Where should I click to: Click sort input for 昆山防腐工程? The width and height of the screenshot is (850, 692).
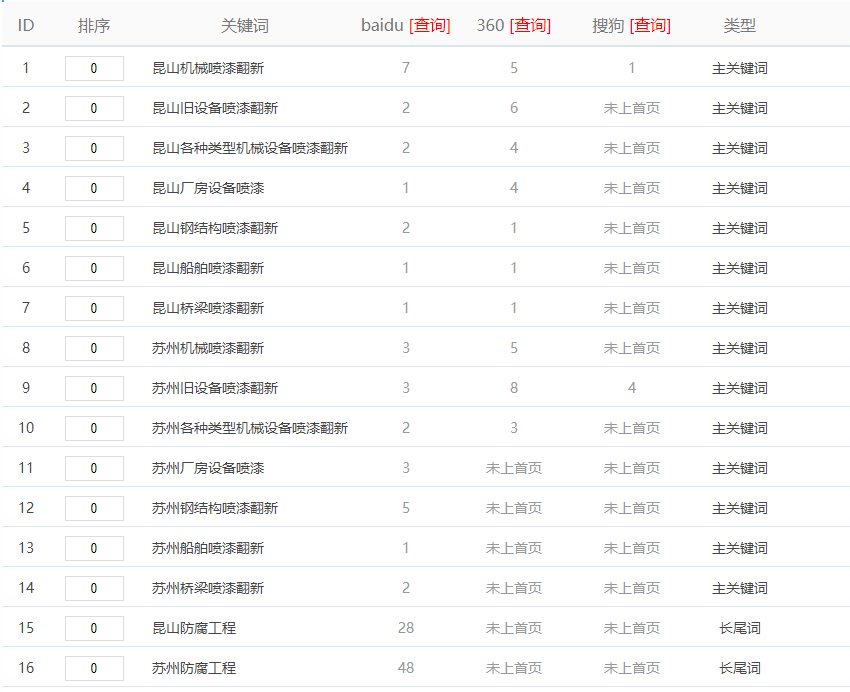(94, 628)
